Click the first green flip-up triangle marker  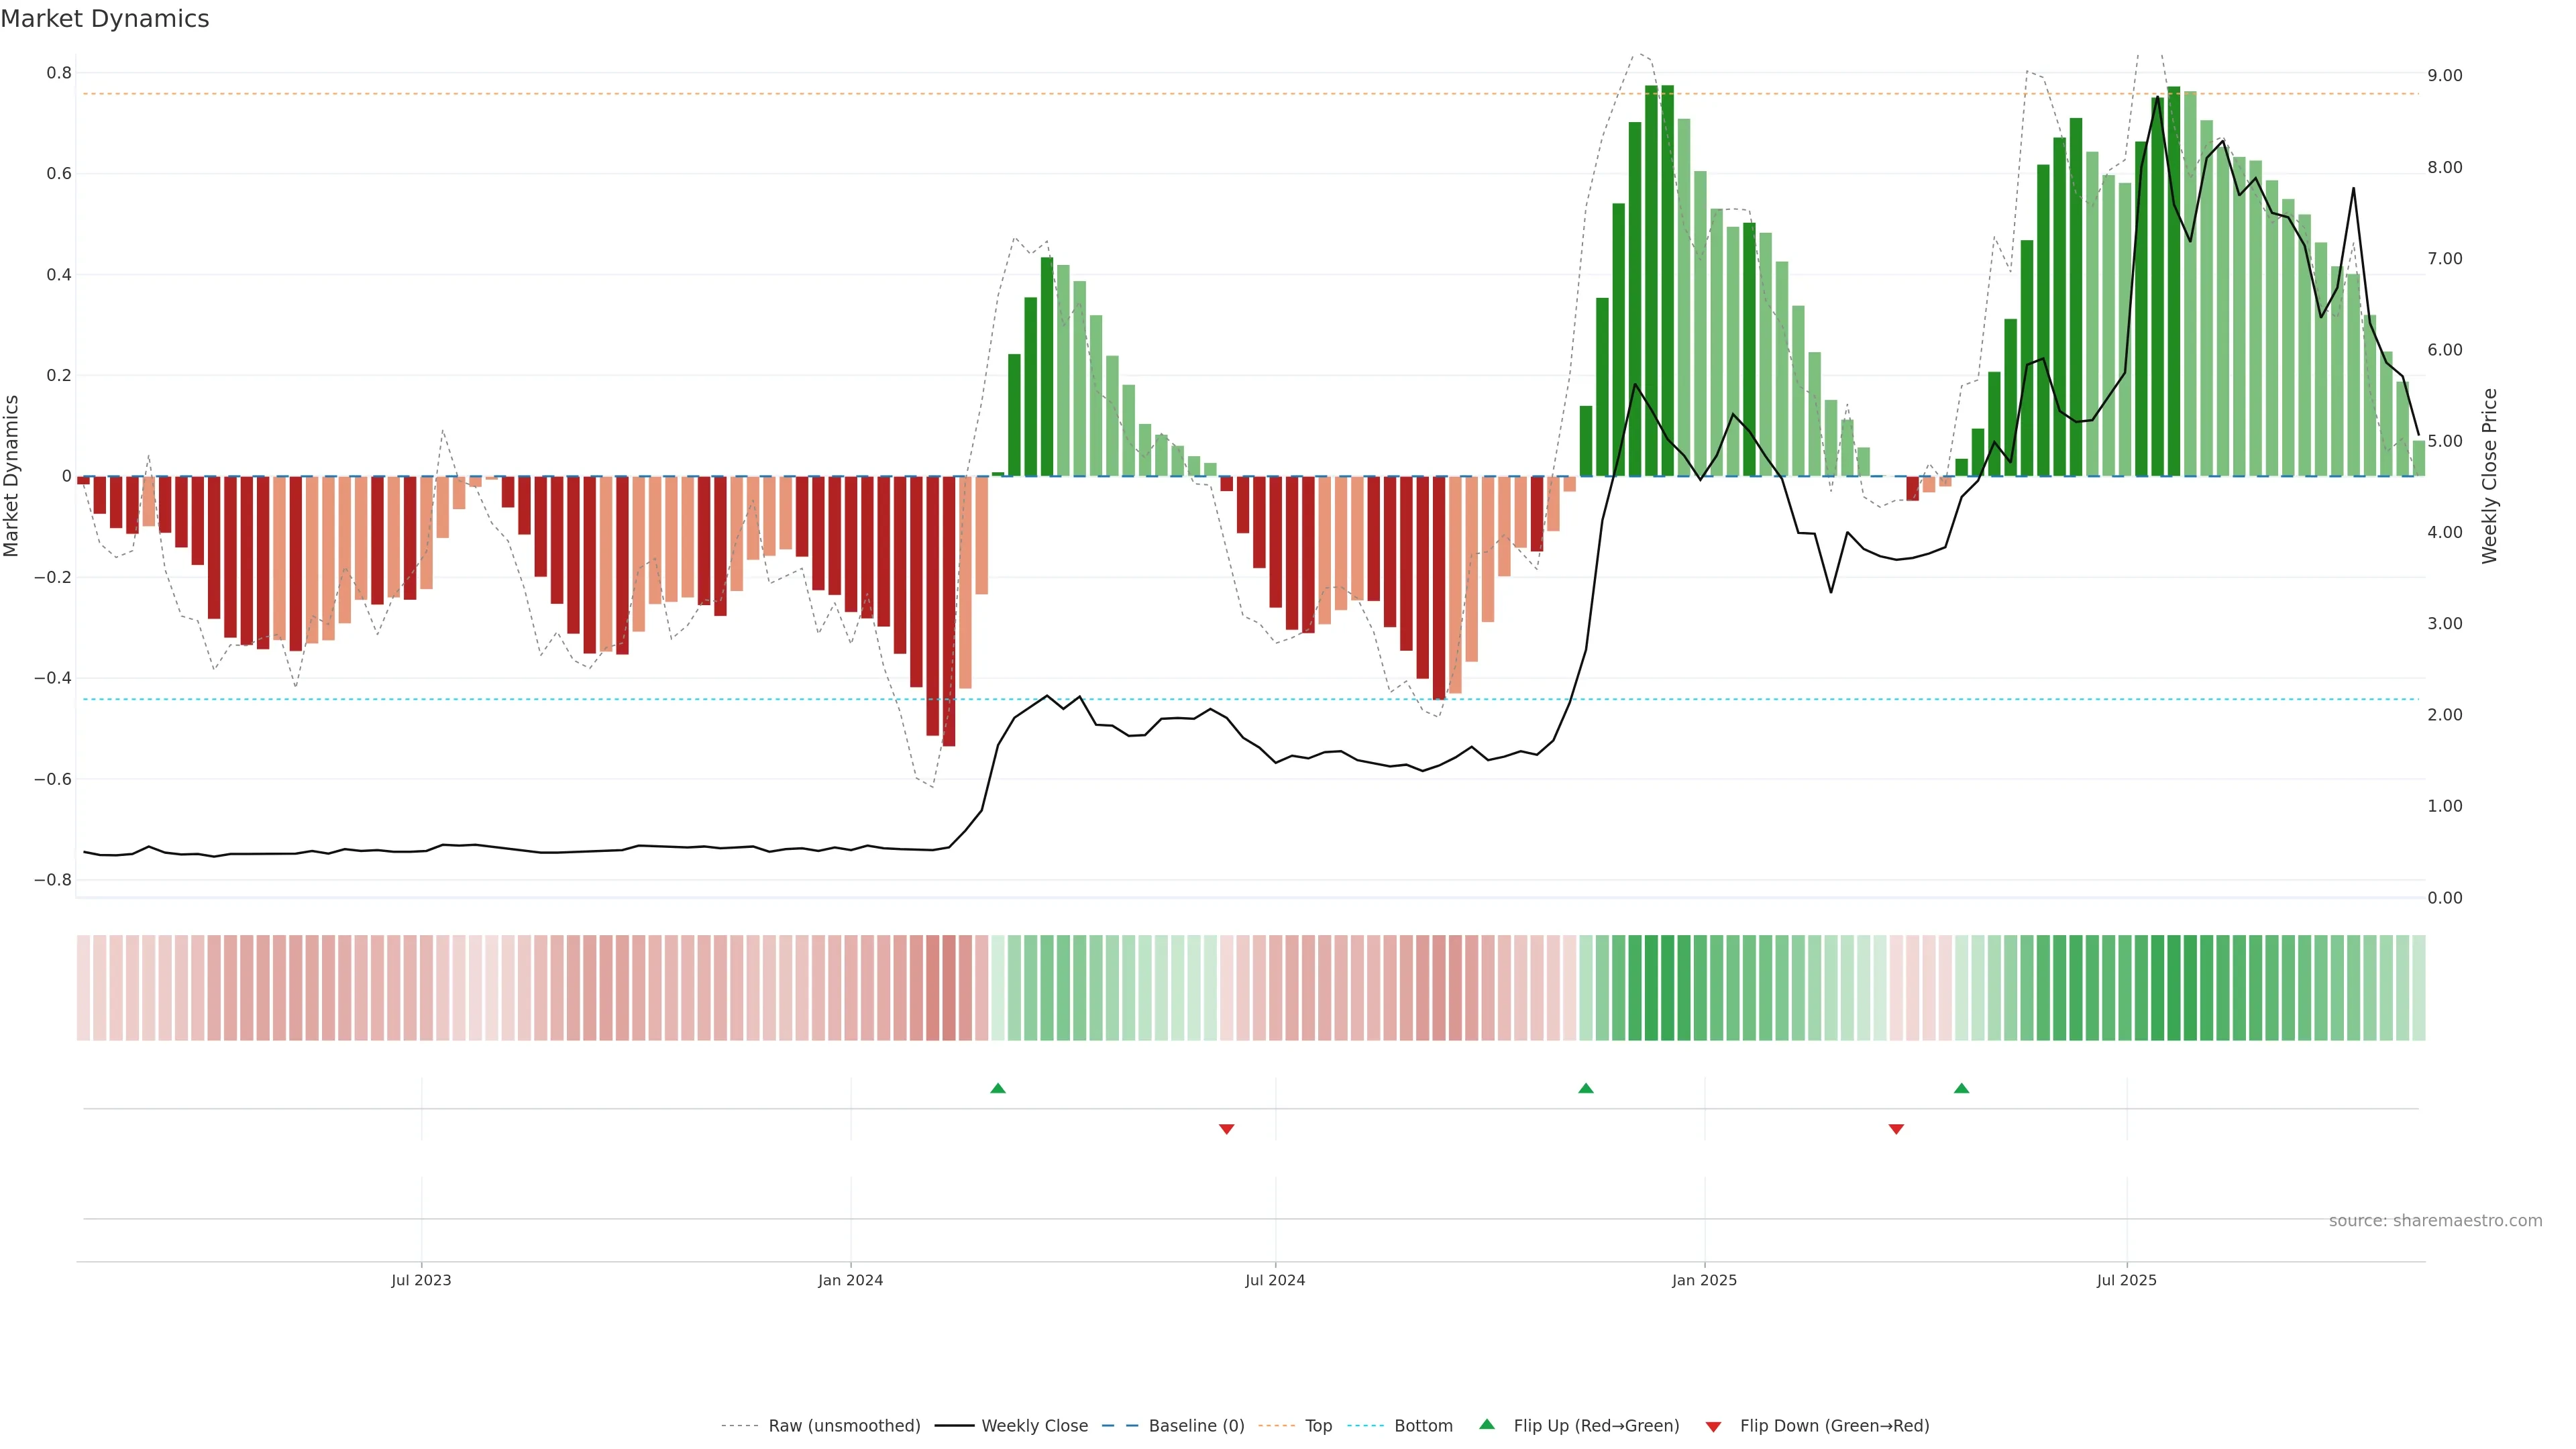(x=997, y=1088)
